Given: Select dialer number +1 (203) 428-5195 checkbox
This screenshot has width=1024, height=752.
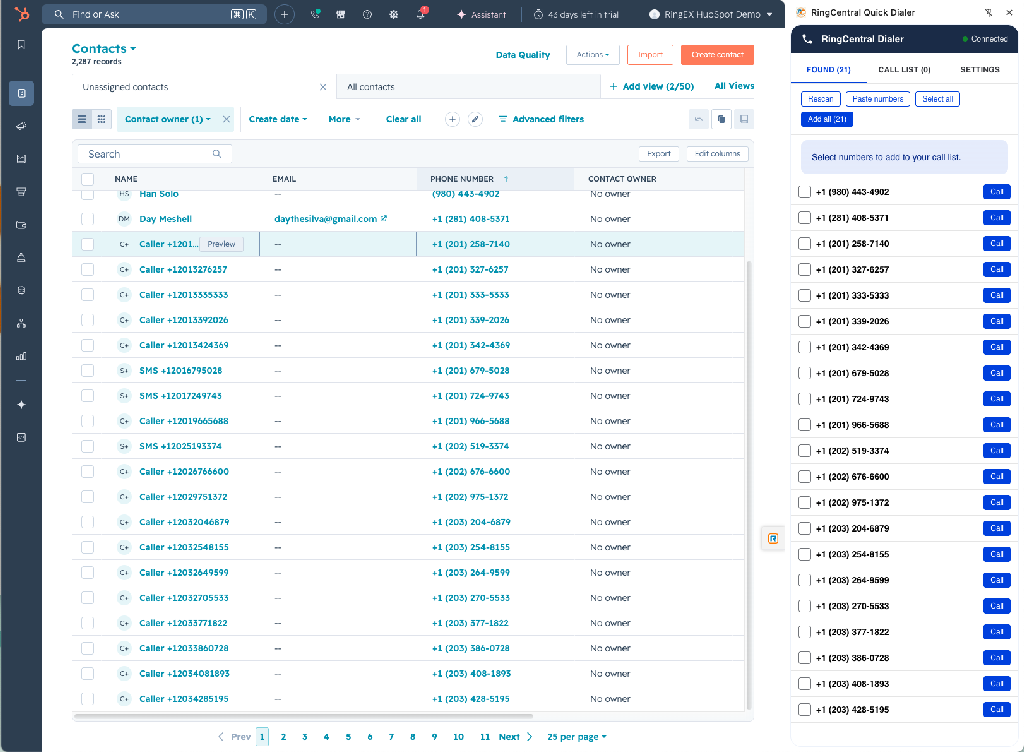Looking at the screenshot, I should point(805,710).
